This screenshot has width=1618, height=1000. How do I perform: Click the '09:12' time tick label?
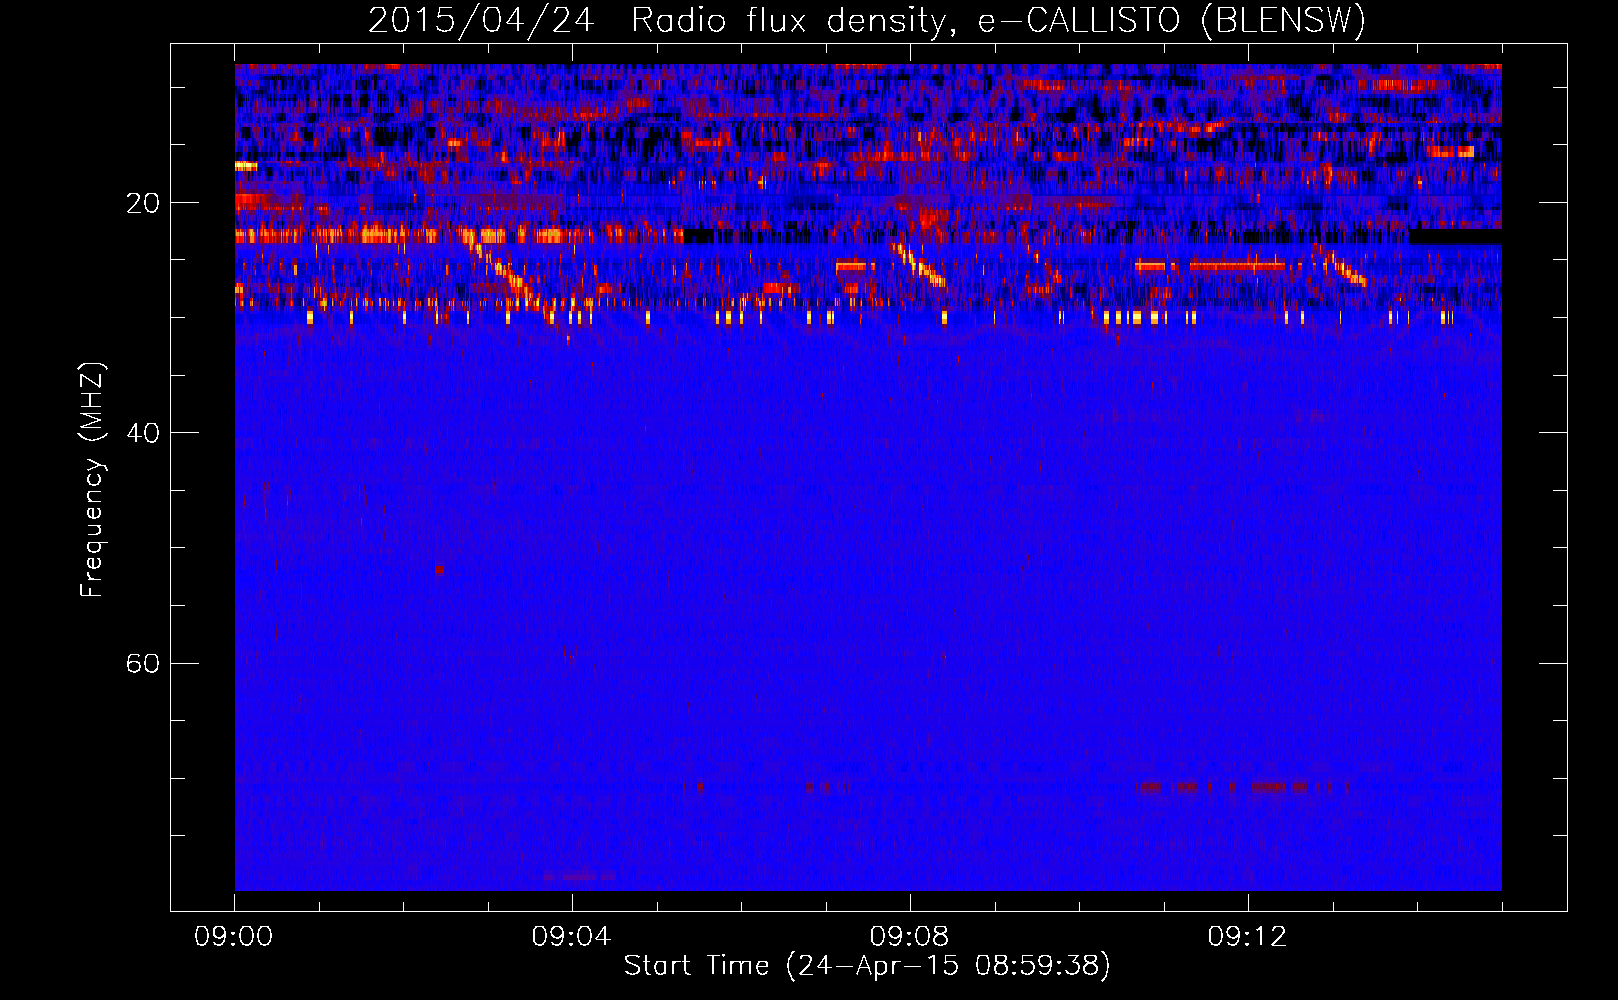[1247, 937]
